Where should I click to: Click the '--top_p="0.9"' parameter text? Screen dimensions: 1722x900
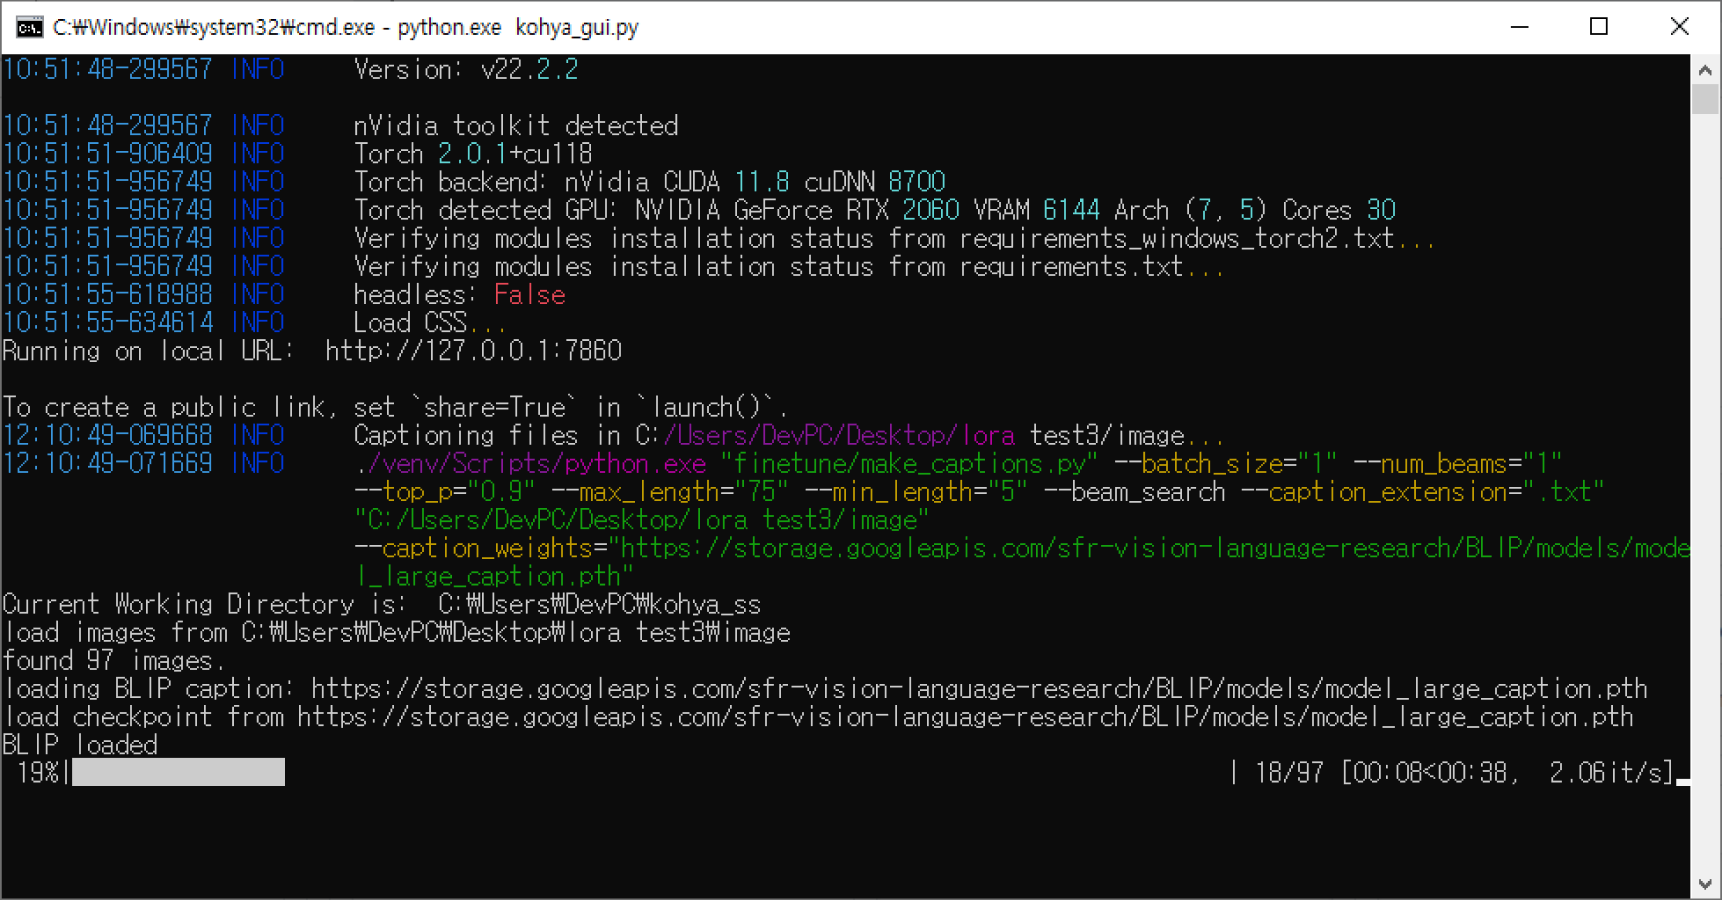(x=445, y=492)
